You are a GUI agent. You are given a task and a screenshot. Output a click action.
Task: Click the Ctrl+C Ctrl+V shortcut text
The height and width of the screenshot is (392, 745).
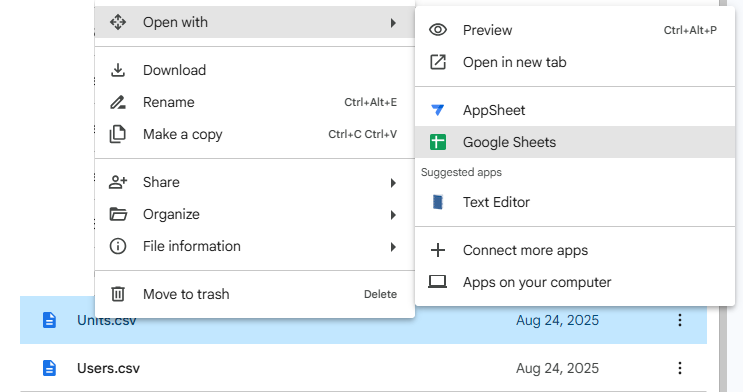coord(363,134)
